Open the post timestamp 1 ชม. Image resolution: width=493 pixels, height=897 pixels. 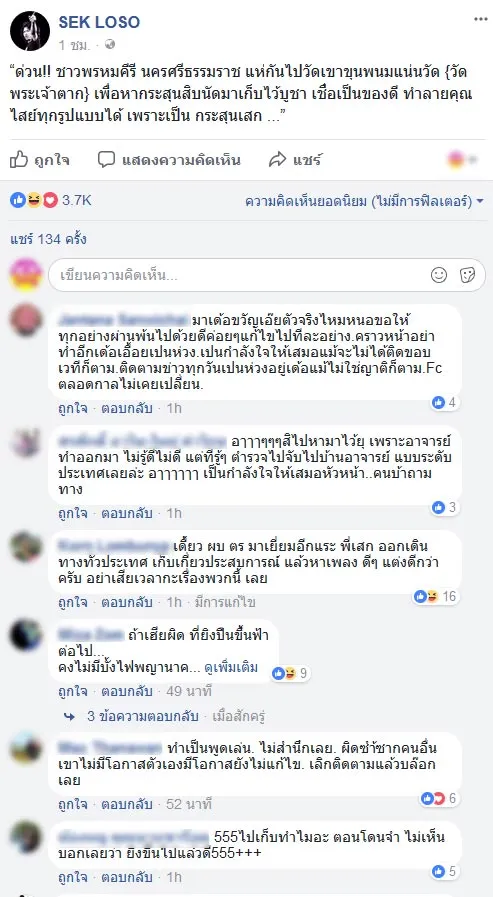[71, 44]
